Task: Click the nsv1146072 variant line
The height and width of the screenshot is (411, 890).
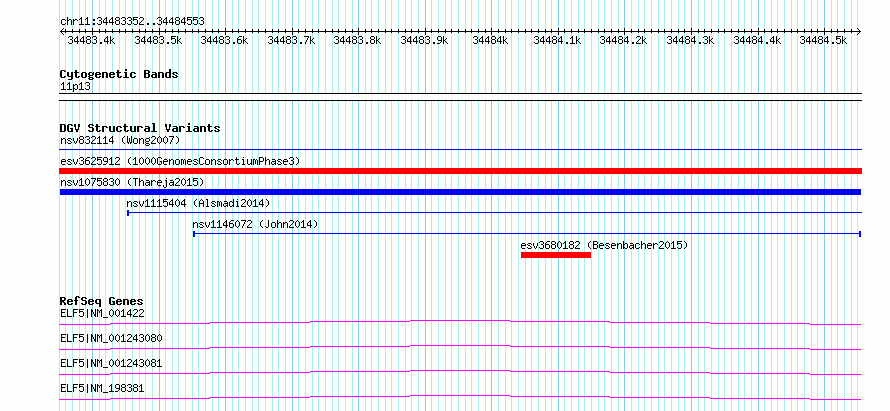Action: [x=527, y=233]
